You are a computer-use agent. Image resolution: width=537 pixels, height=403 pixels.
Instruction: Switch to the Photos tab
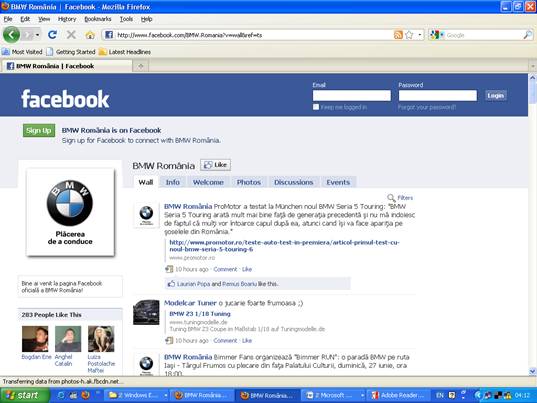click(x=249, y=182)
